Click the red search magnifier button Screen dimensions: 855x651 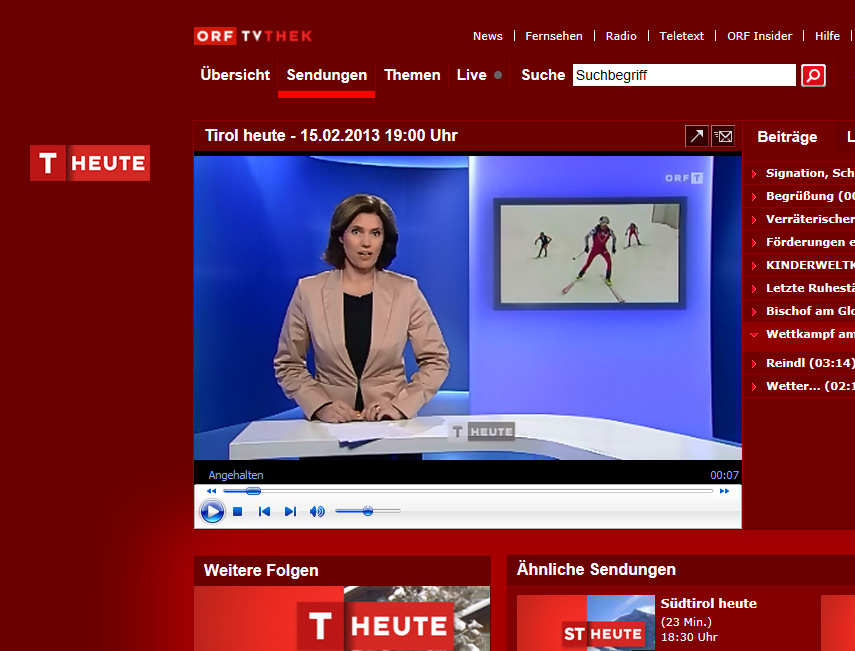(x=813, y=75)
